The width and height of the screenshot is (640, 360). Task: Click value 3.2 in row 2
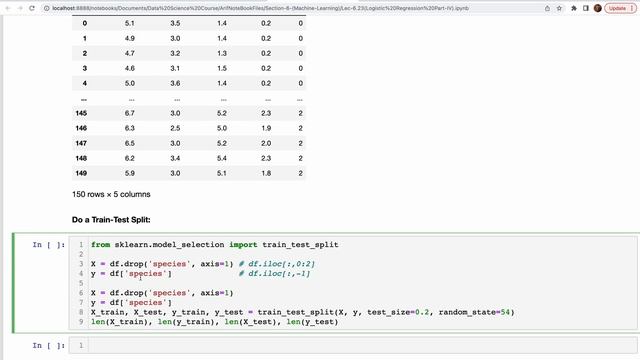coord(175,53)
